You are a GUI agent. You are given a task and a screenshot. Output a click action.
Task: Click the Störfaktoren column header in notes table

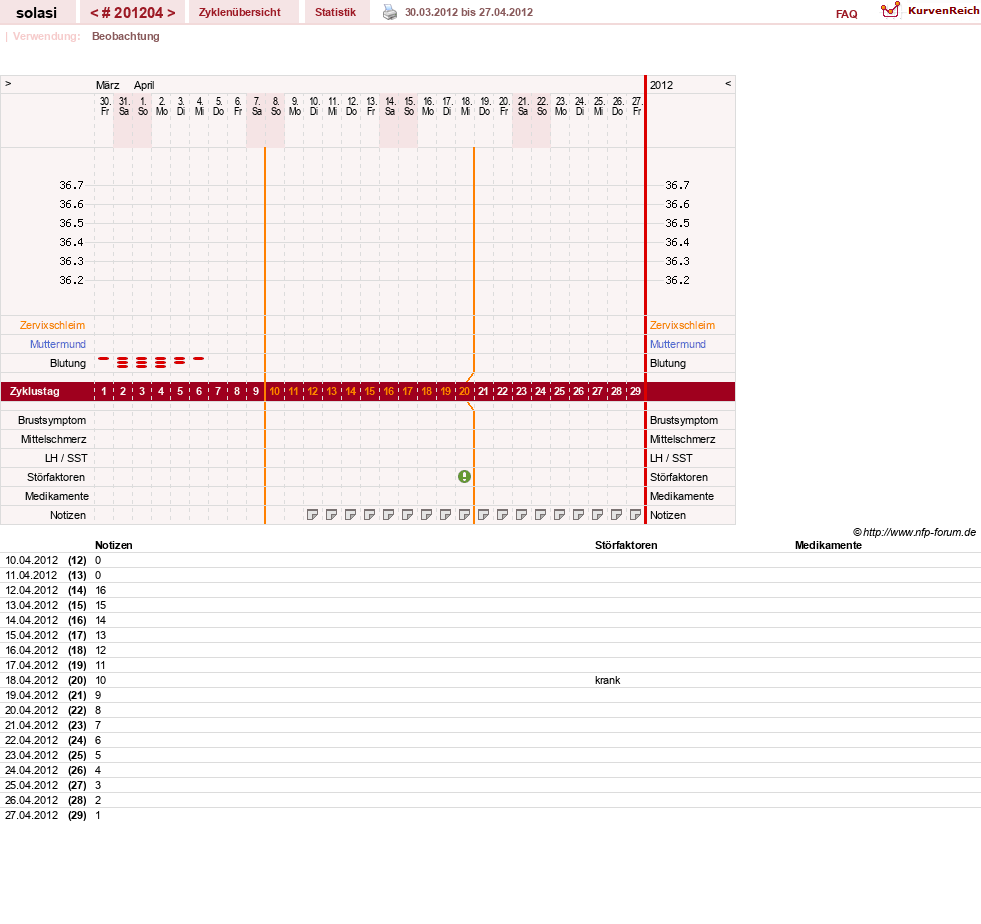pyautogui.click(x=626, y=545)
